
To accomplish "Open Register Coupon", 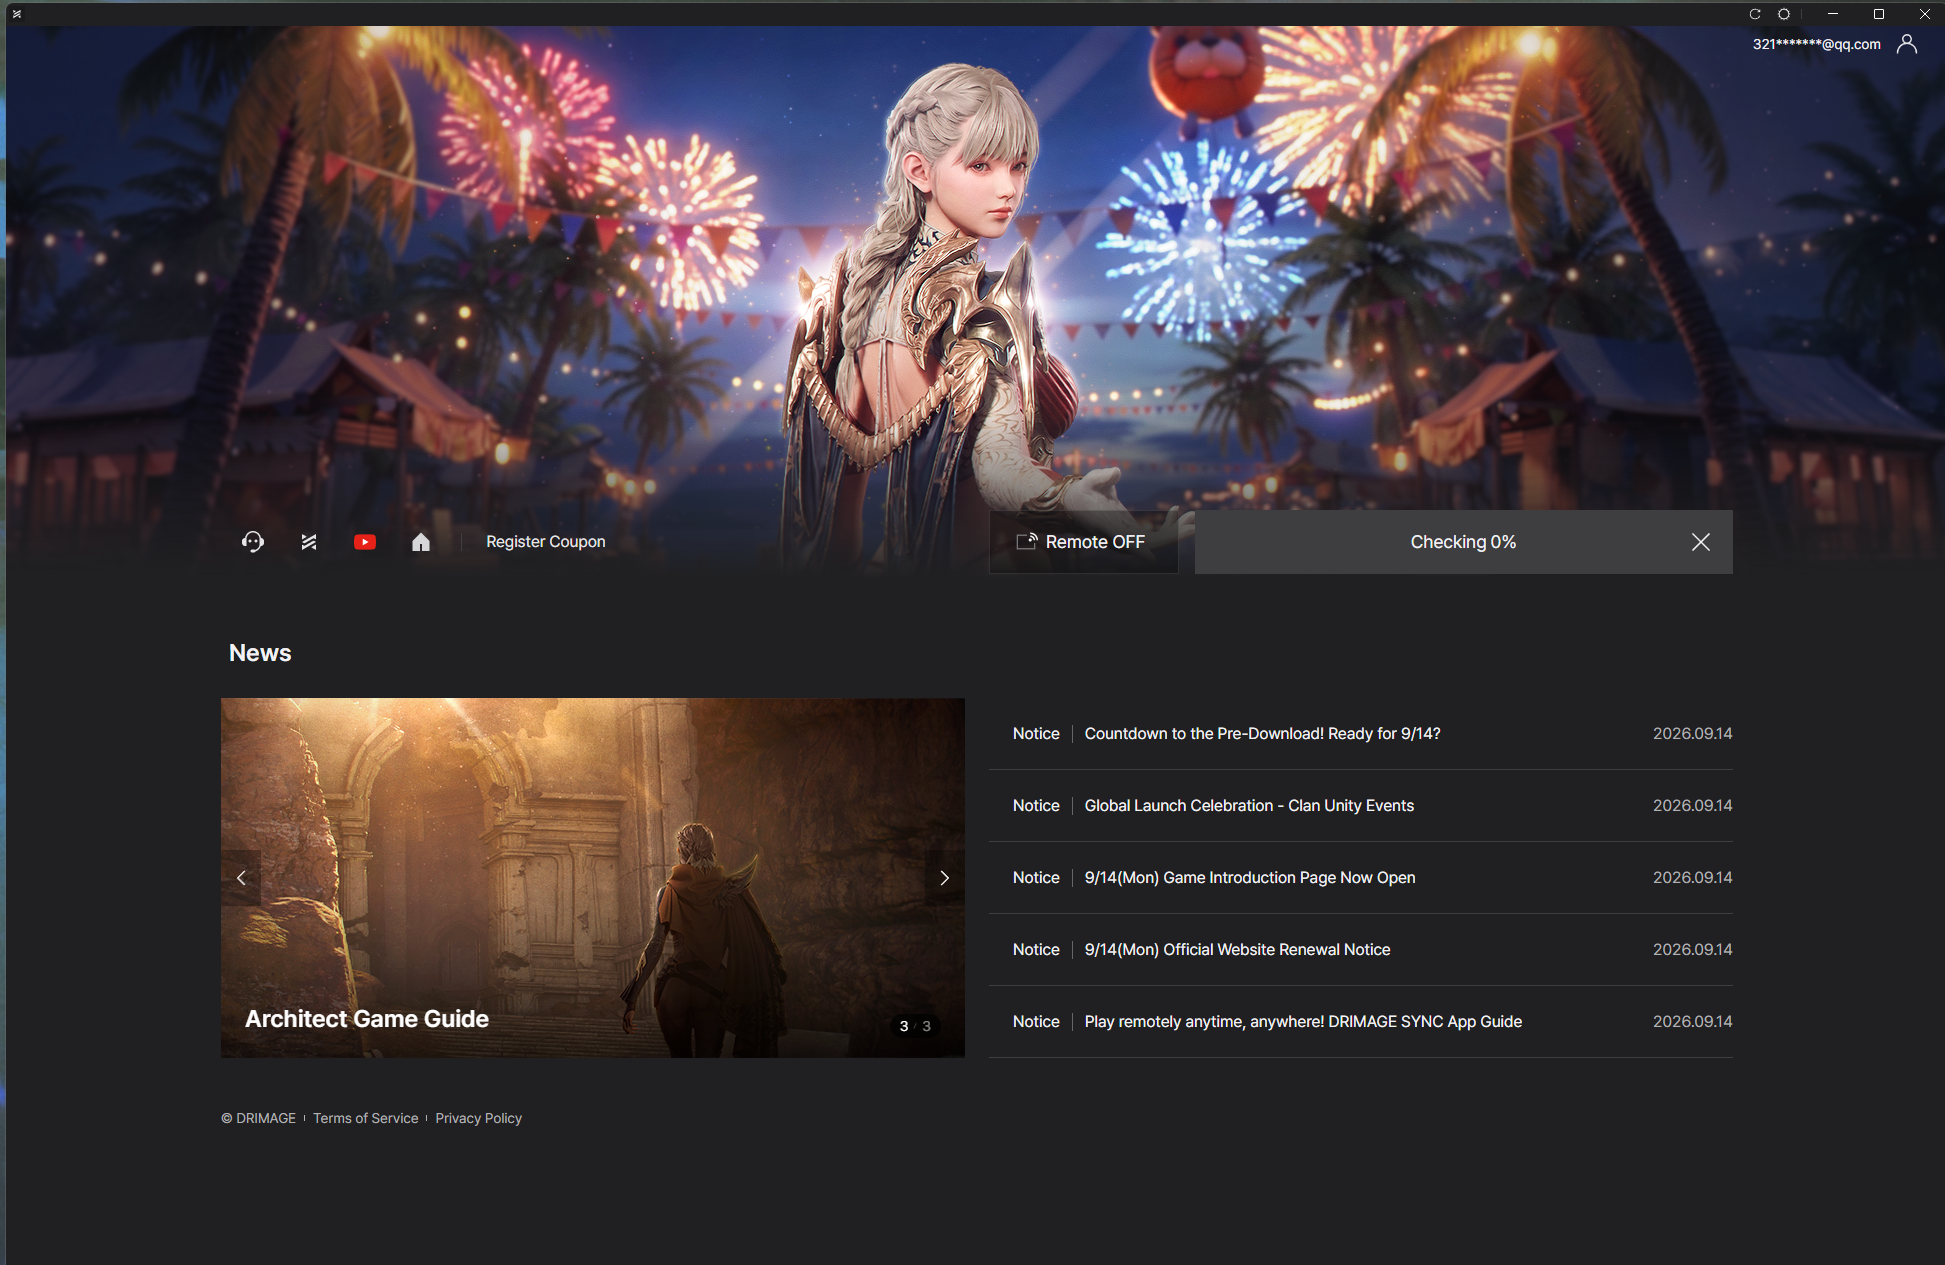I will pos(546,542).
